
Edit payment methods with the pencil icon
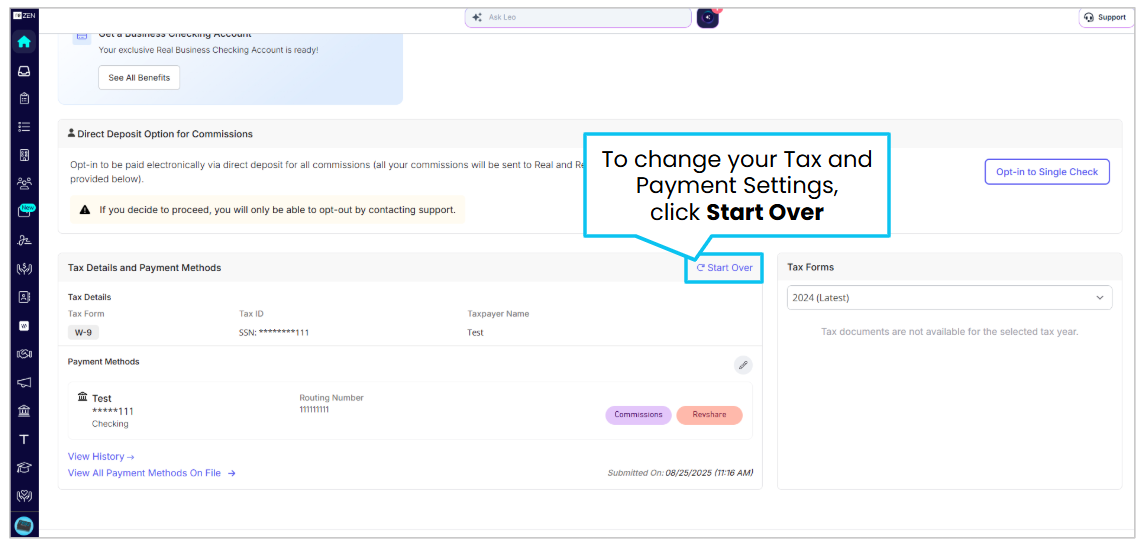click(x=742, y=365)
